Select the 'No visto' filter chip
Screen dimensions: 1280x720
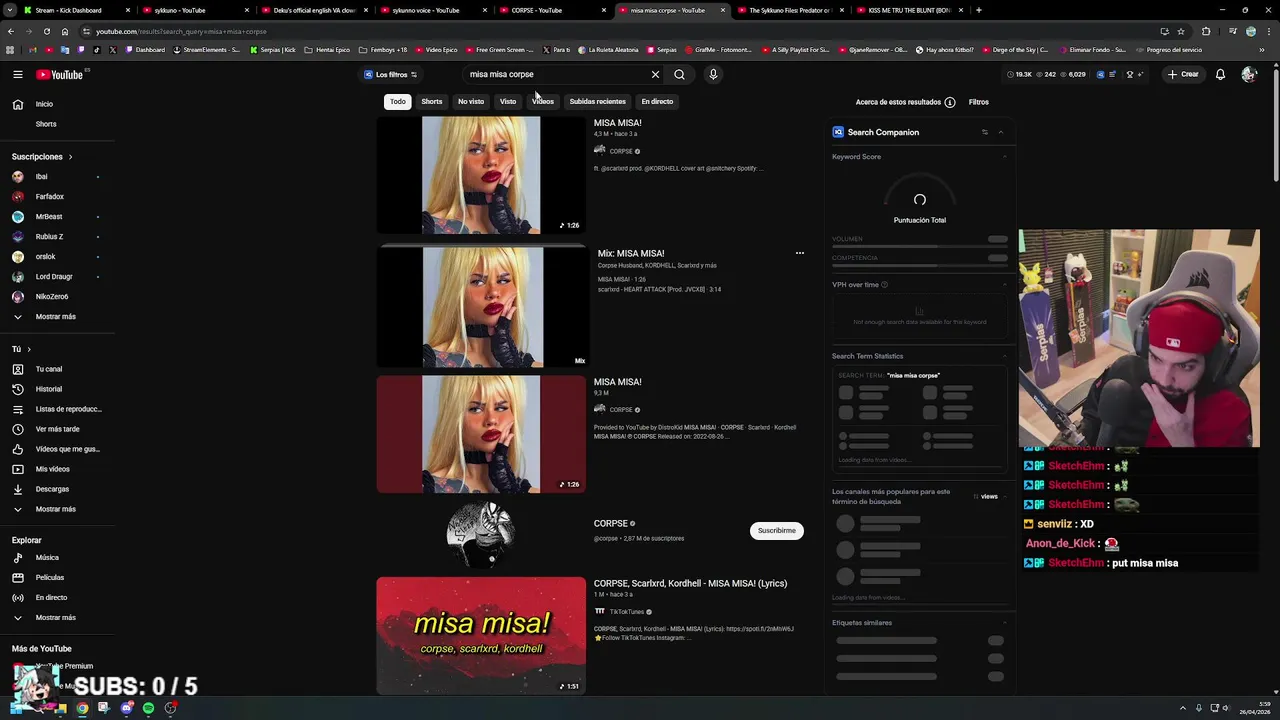pyautogui.click(x=470, y=101)
